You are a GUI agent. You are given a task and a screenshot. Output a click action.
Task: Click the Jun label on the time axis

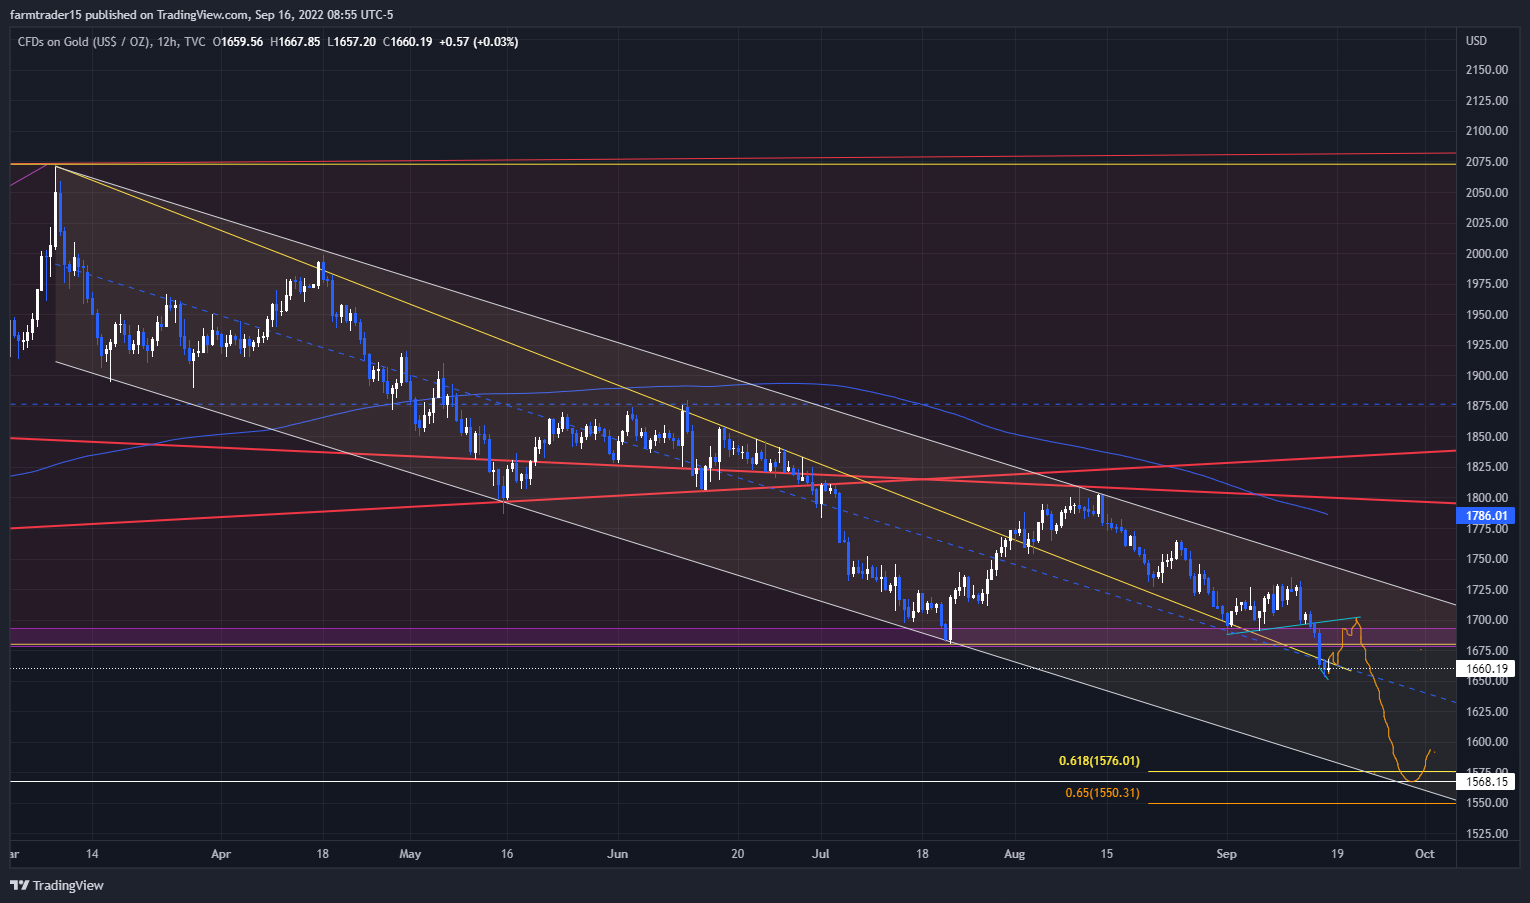(x=618, y=854)
